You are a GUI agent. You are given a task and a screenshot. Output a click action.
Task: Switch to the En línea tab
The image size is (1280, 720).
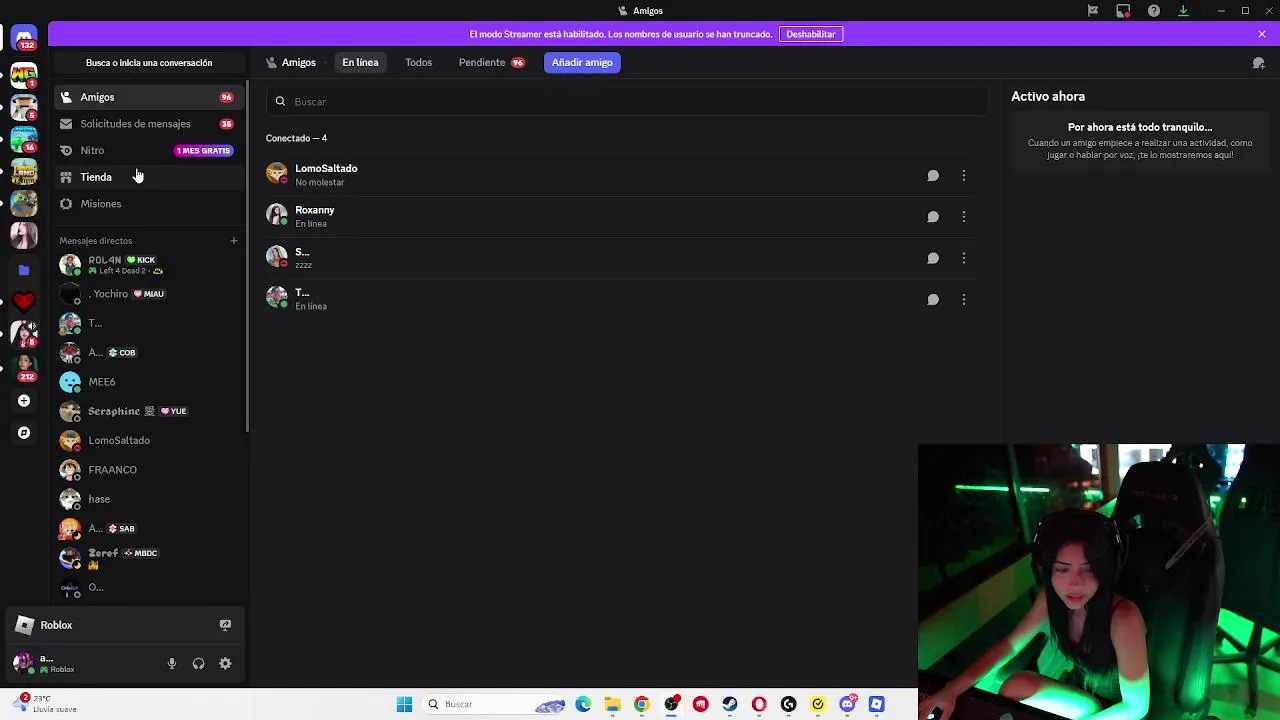[360, 62]
